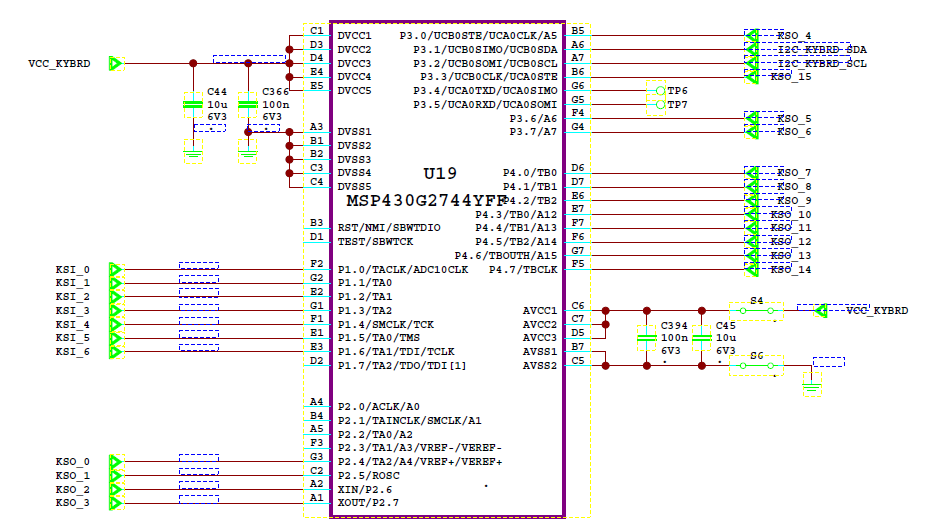Image resolution: width=934 pixels, height=531 pixels.
Task: Click the DVCC1 pin label
Action: coord(354,36)
